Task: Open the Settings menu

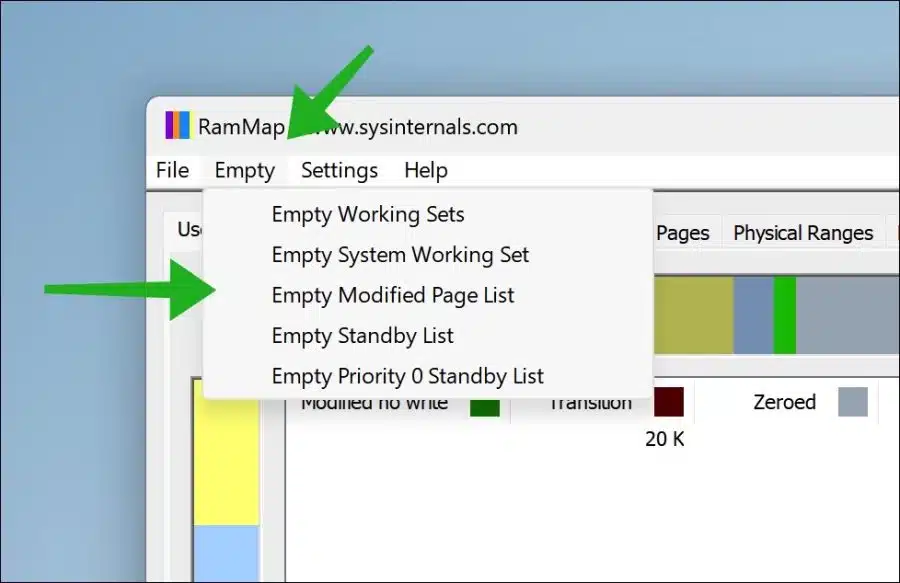Action: coord(339,170)
